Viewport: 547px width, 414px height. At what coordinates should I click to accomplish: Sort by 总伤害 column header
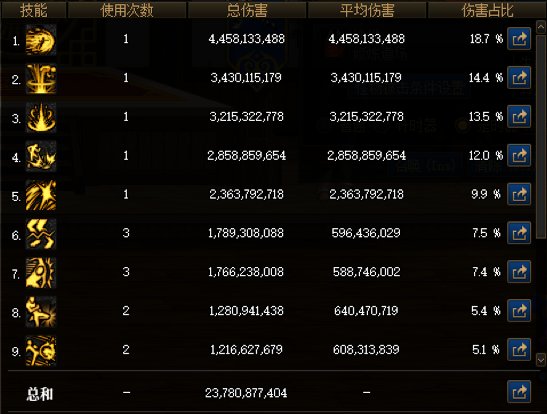(x=247, y=10)
